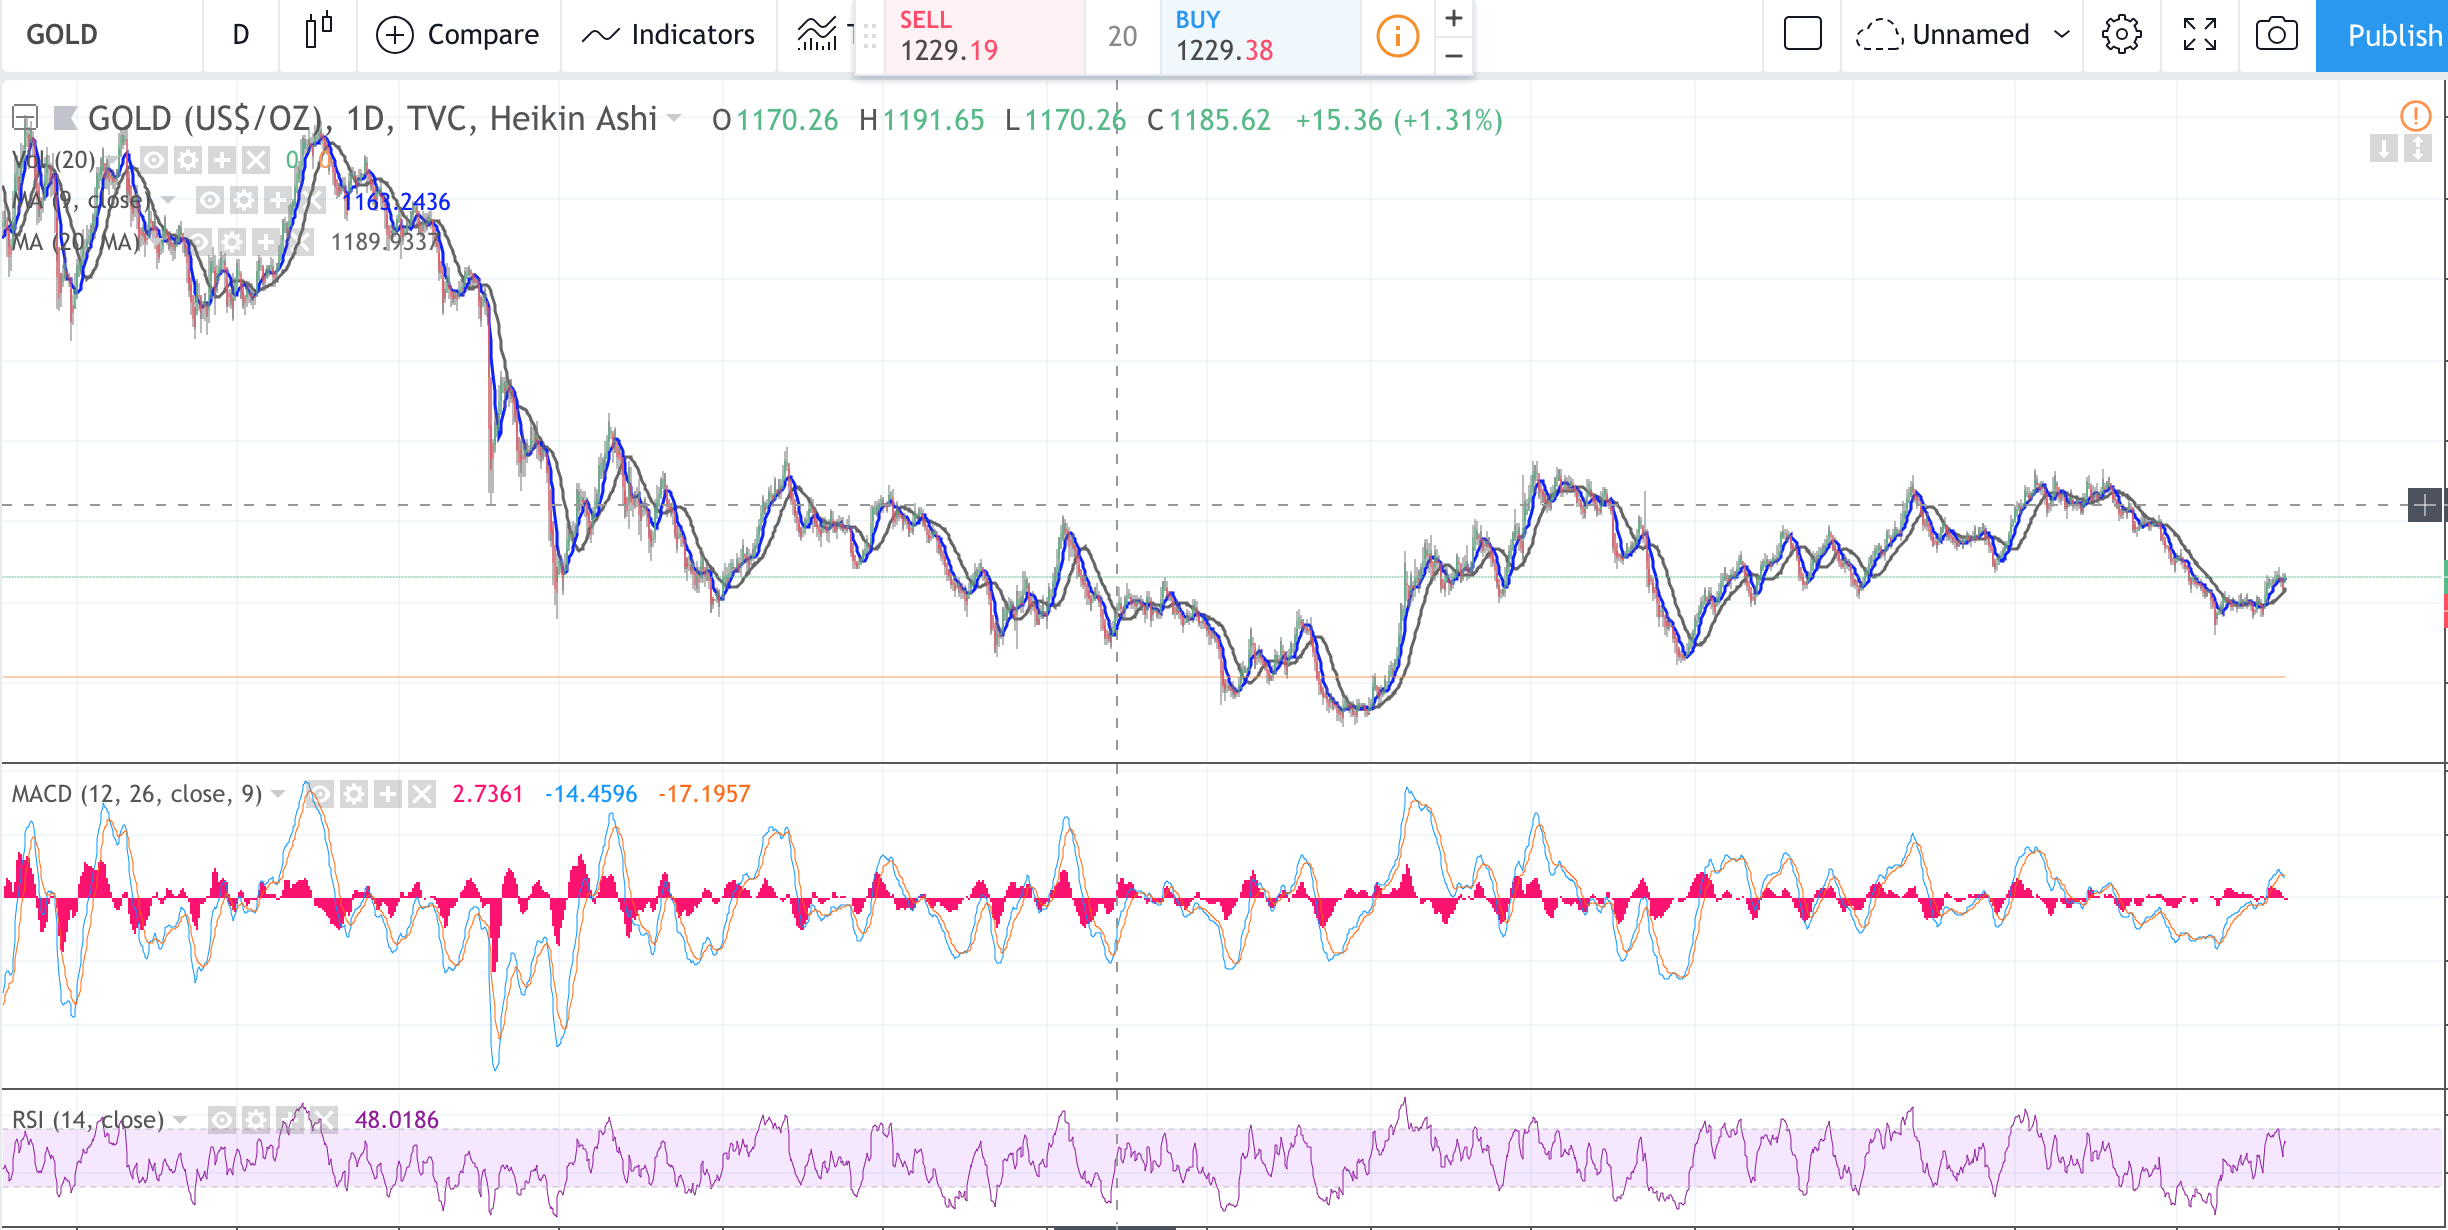This screenshot has height=1230, width=2448.
Task: Toggle visibility of the Vol (20) indicator
Action: click(154, 160)
